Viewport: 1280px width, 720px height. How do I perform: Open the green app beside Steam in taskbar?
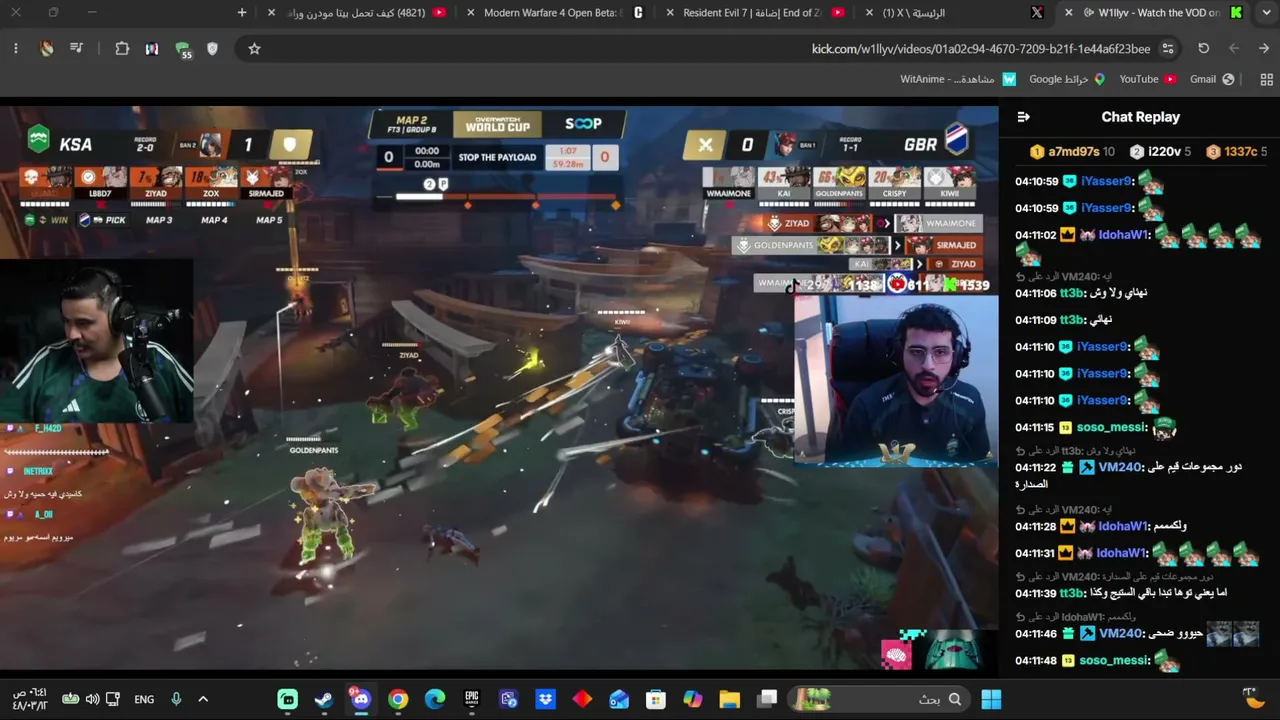coord(288,699)
